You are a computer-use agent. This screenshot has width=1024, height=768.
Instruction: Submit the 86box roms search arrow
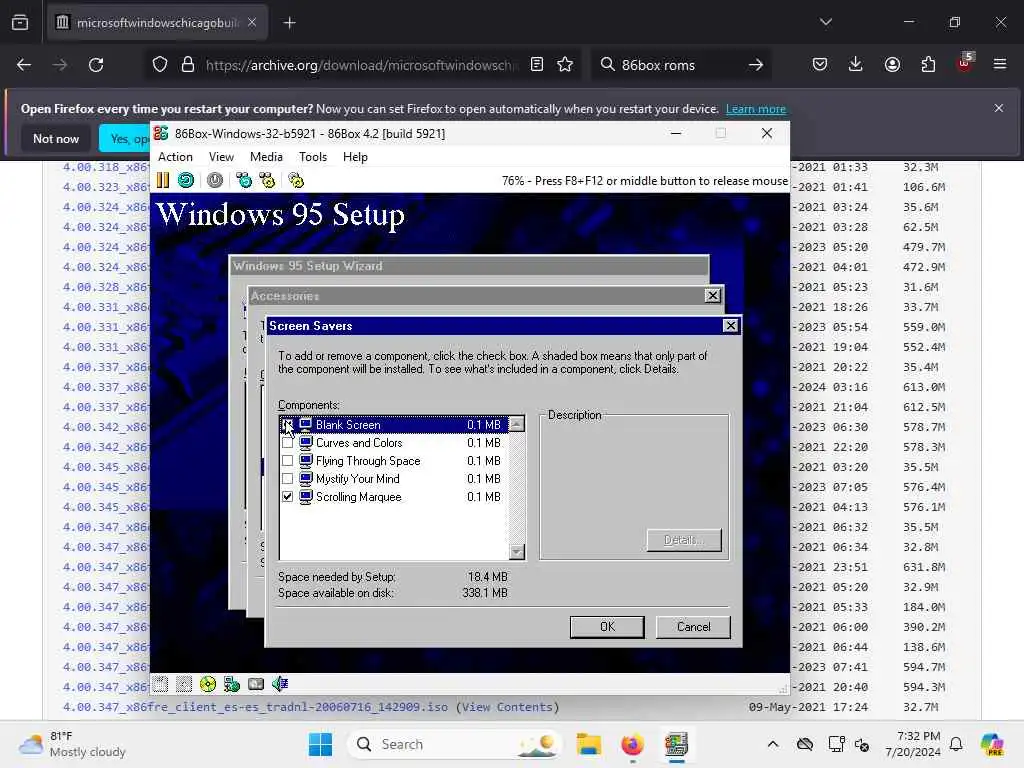(x=756, y=65)
